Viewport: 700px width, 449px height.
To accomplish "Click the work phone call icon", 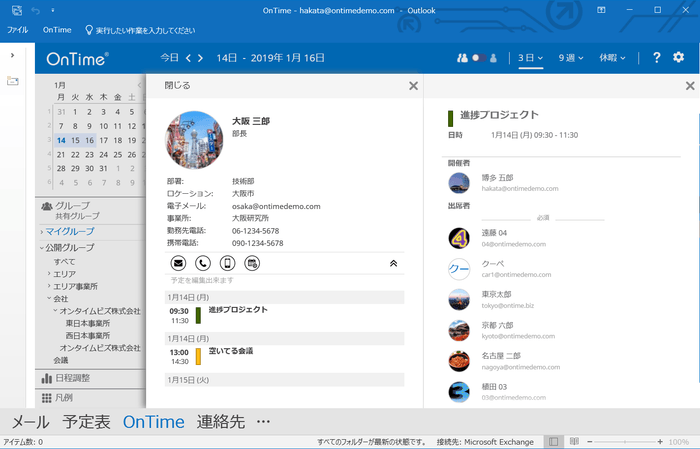I will pyautogui.click(x=203, y=263).
